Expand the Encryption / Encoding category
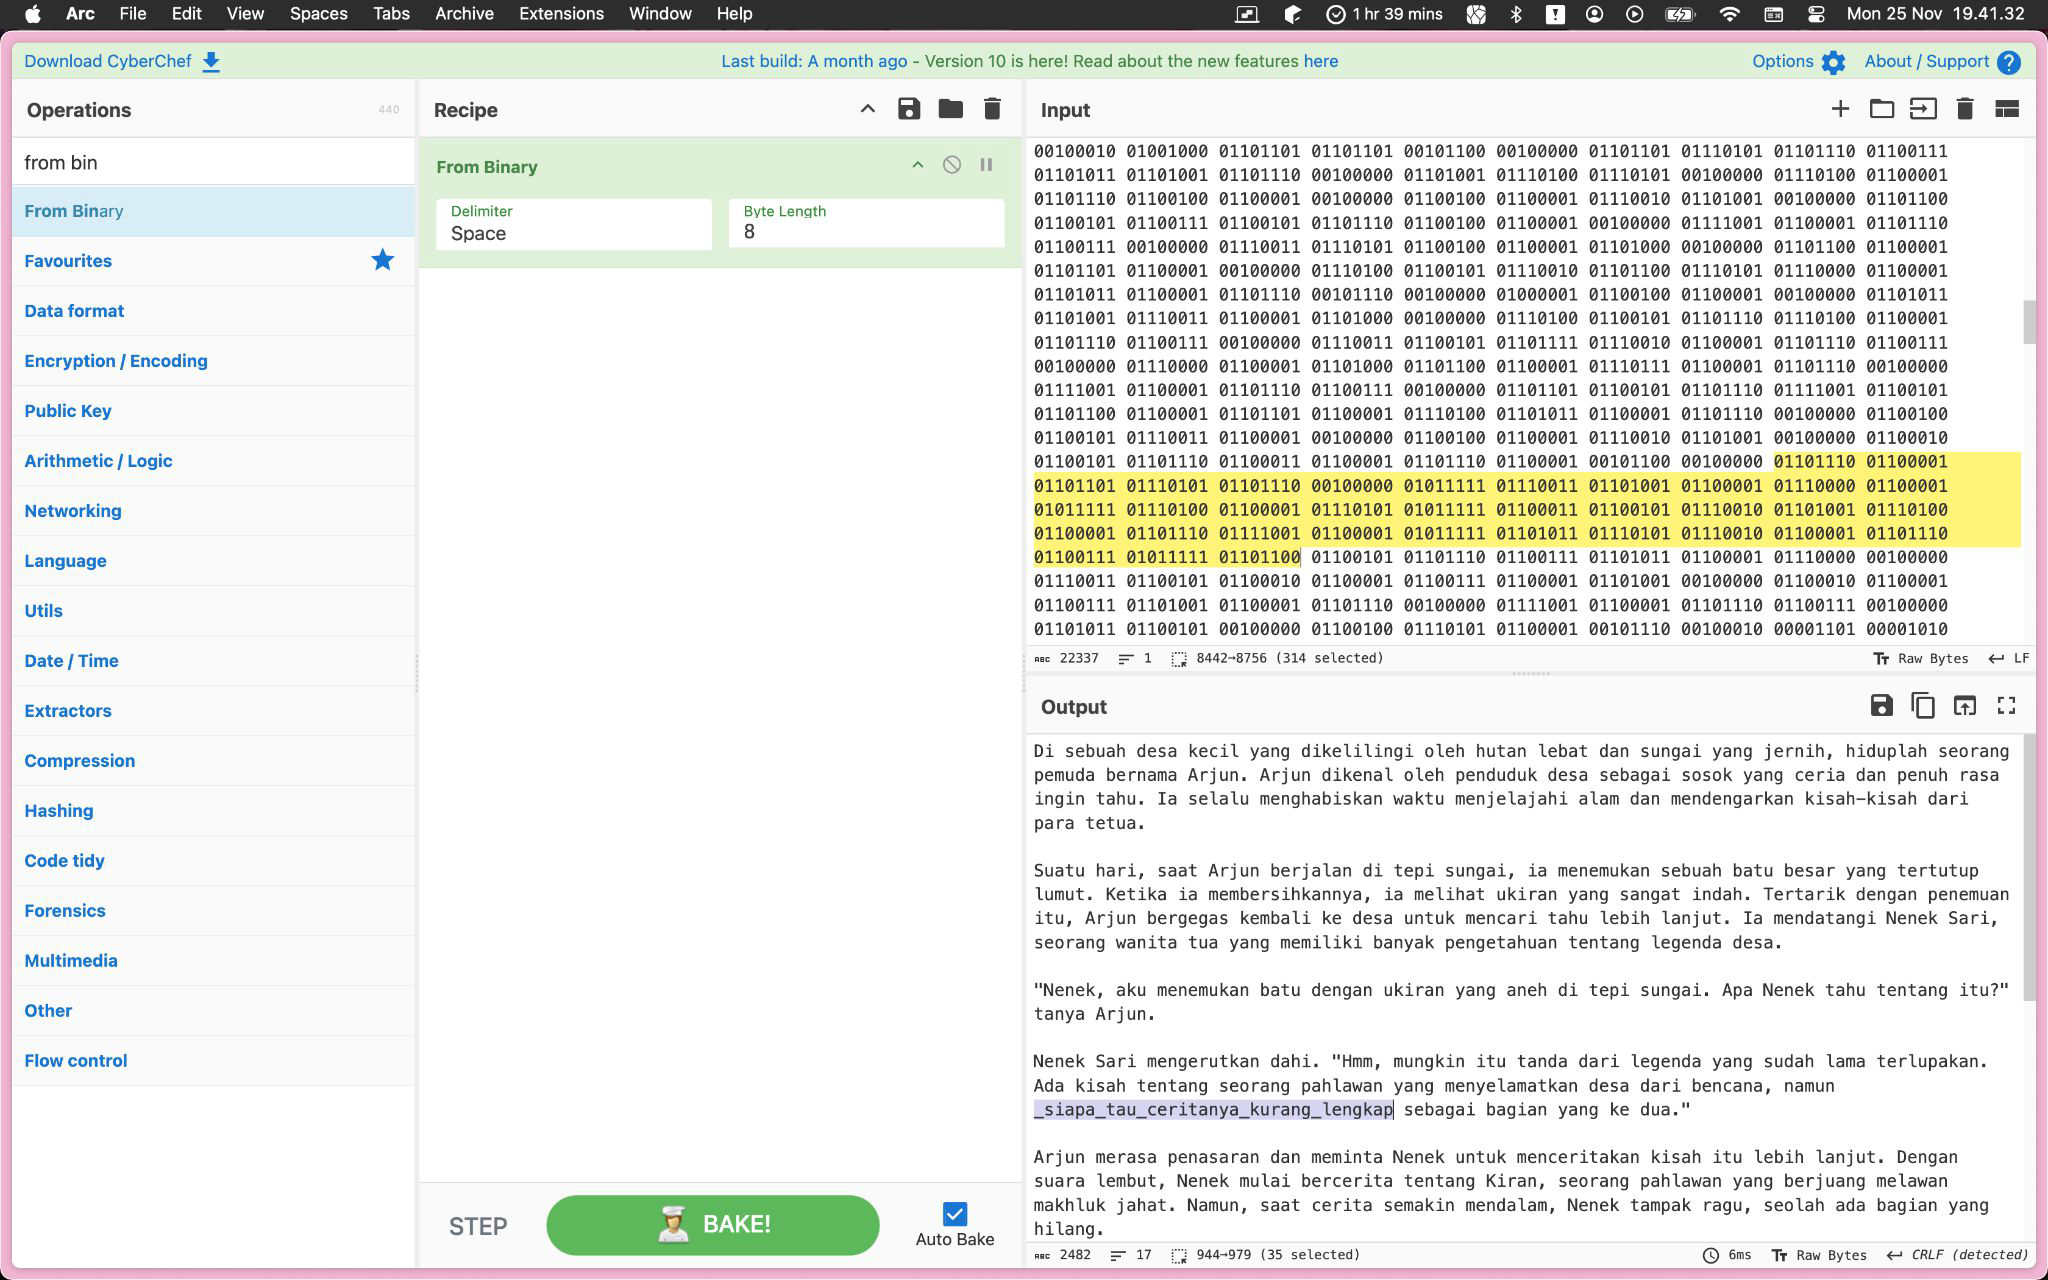The height and width of the screenshot is (1280, 2048). click(116, 361)
